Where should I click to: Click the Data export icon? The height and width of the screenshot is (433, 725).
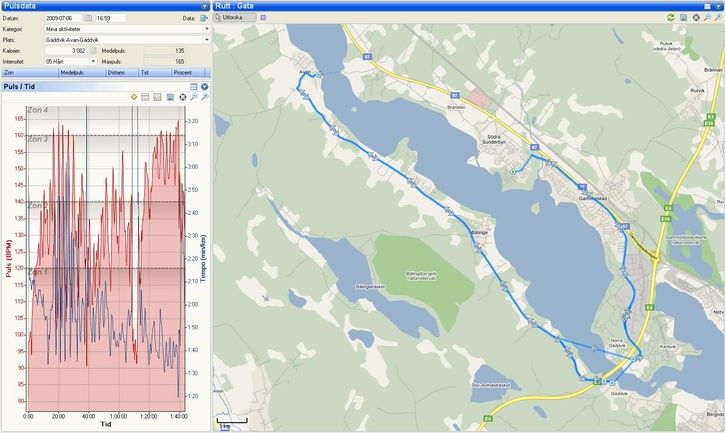(x=204, y=18)
